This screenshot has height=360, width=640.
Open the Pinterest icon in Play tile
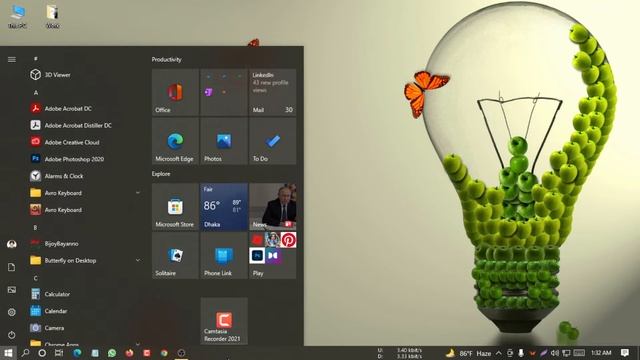[288, 240]
